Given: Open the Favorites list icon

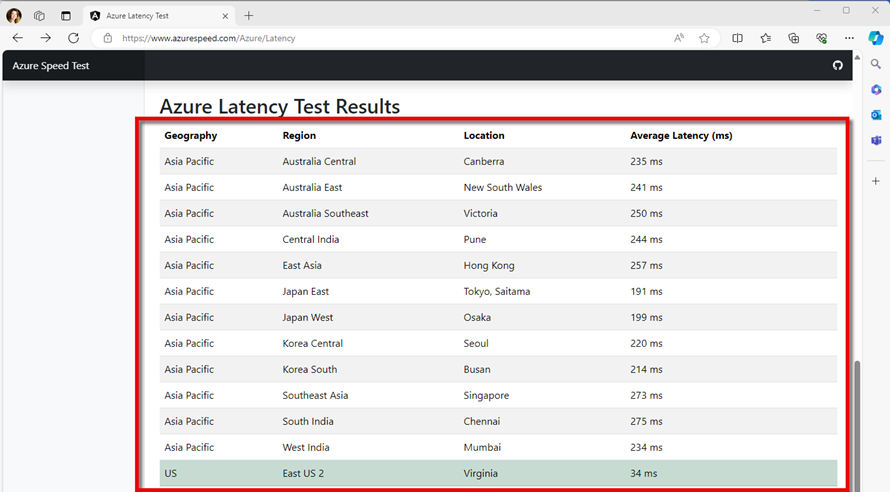Looking at the screenshot, I should point(765,38).
